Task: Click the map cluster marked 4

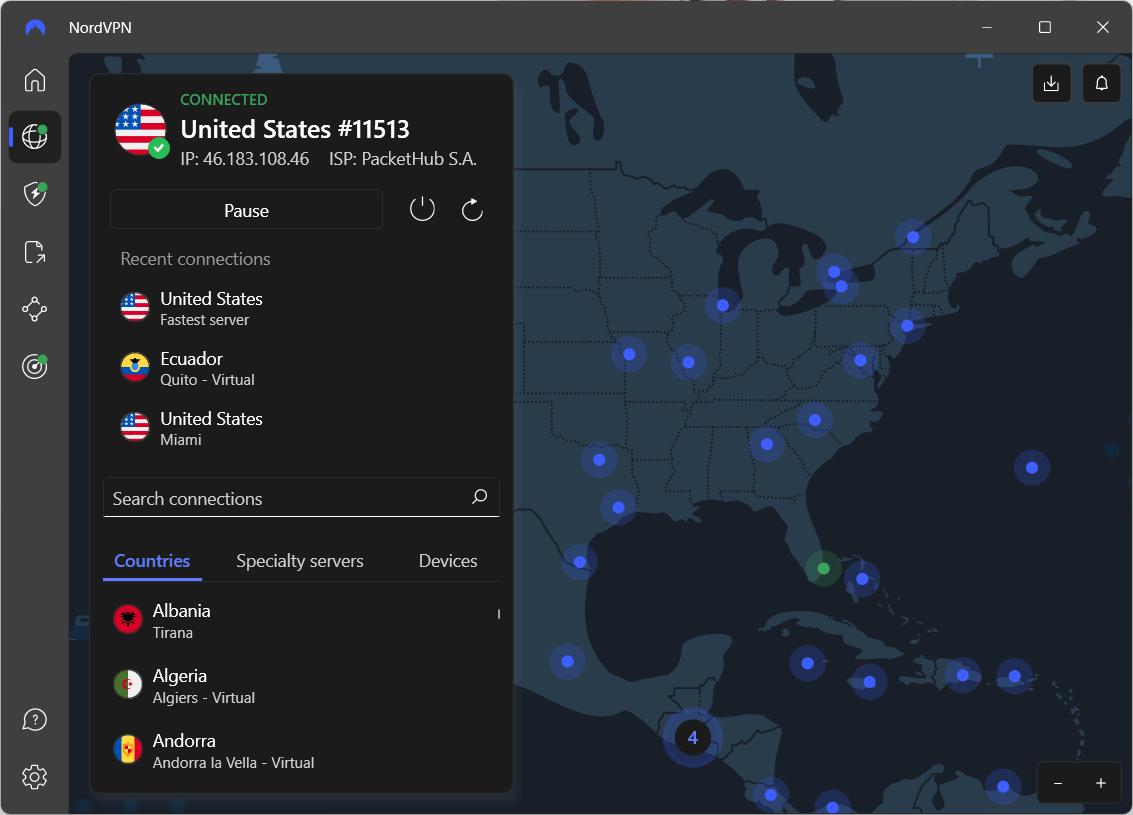Action: 692,738
